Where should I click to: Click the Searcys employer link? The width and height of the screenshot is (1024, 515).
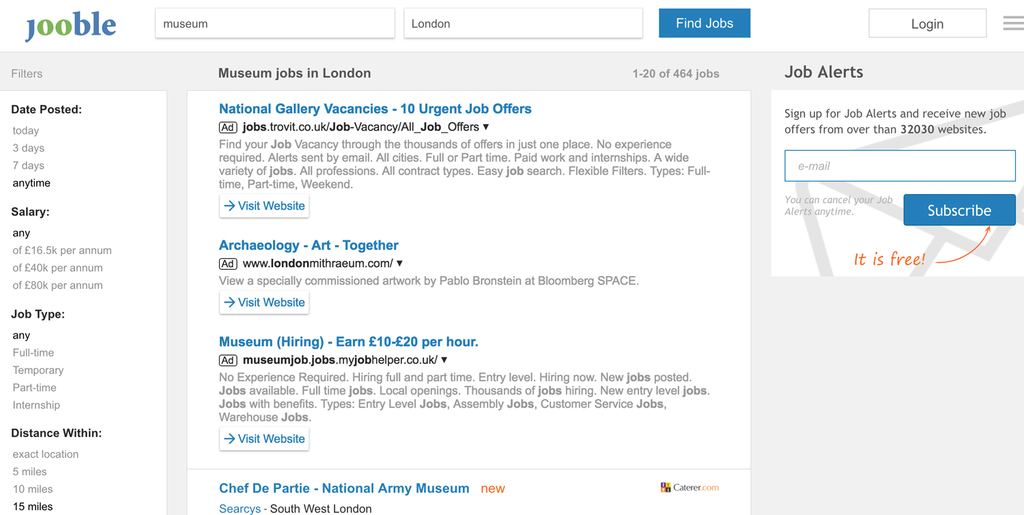pyautogui.click(x=240, y=508)
